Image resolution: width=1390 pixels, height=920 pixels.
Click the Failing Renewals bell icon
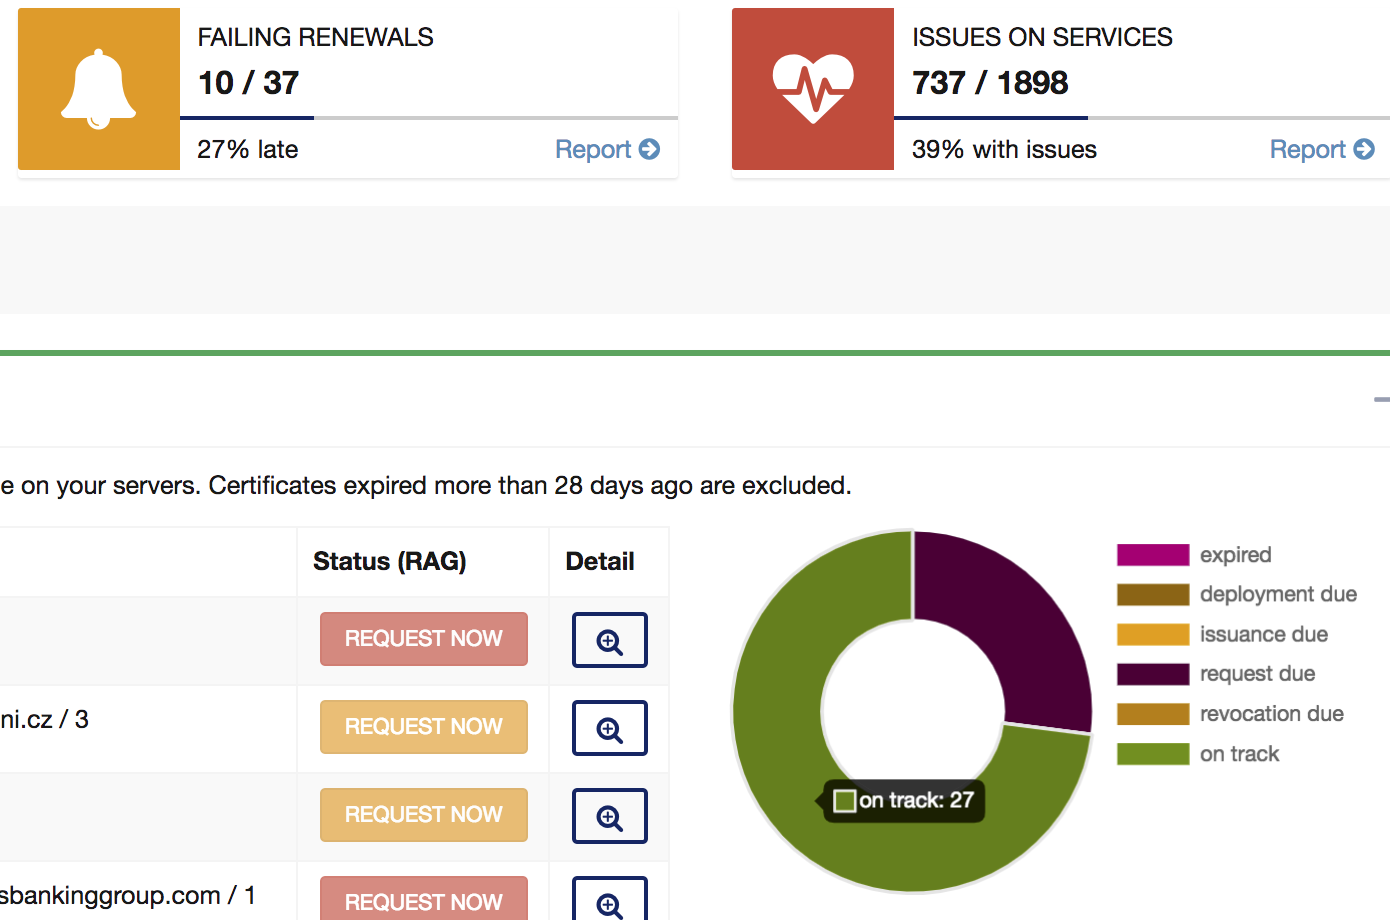(99, 89)
